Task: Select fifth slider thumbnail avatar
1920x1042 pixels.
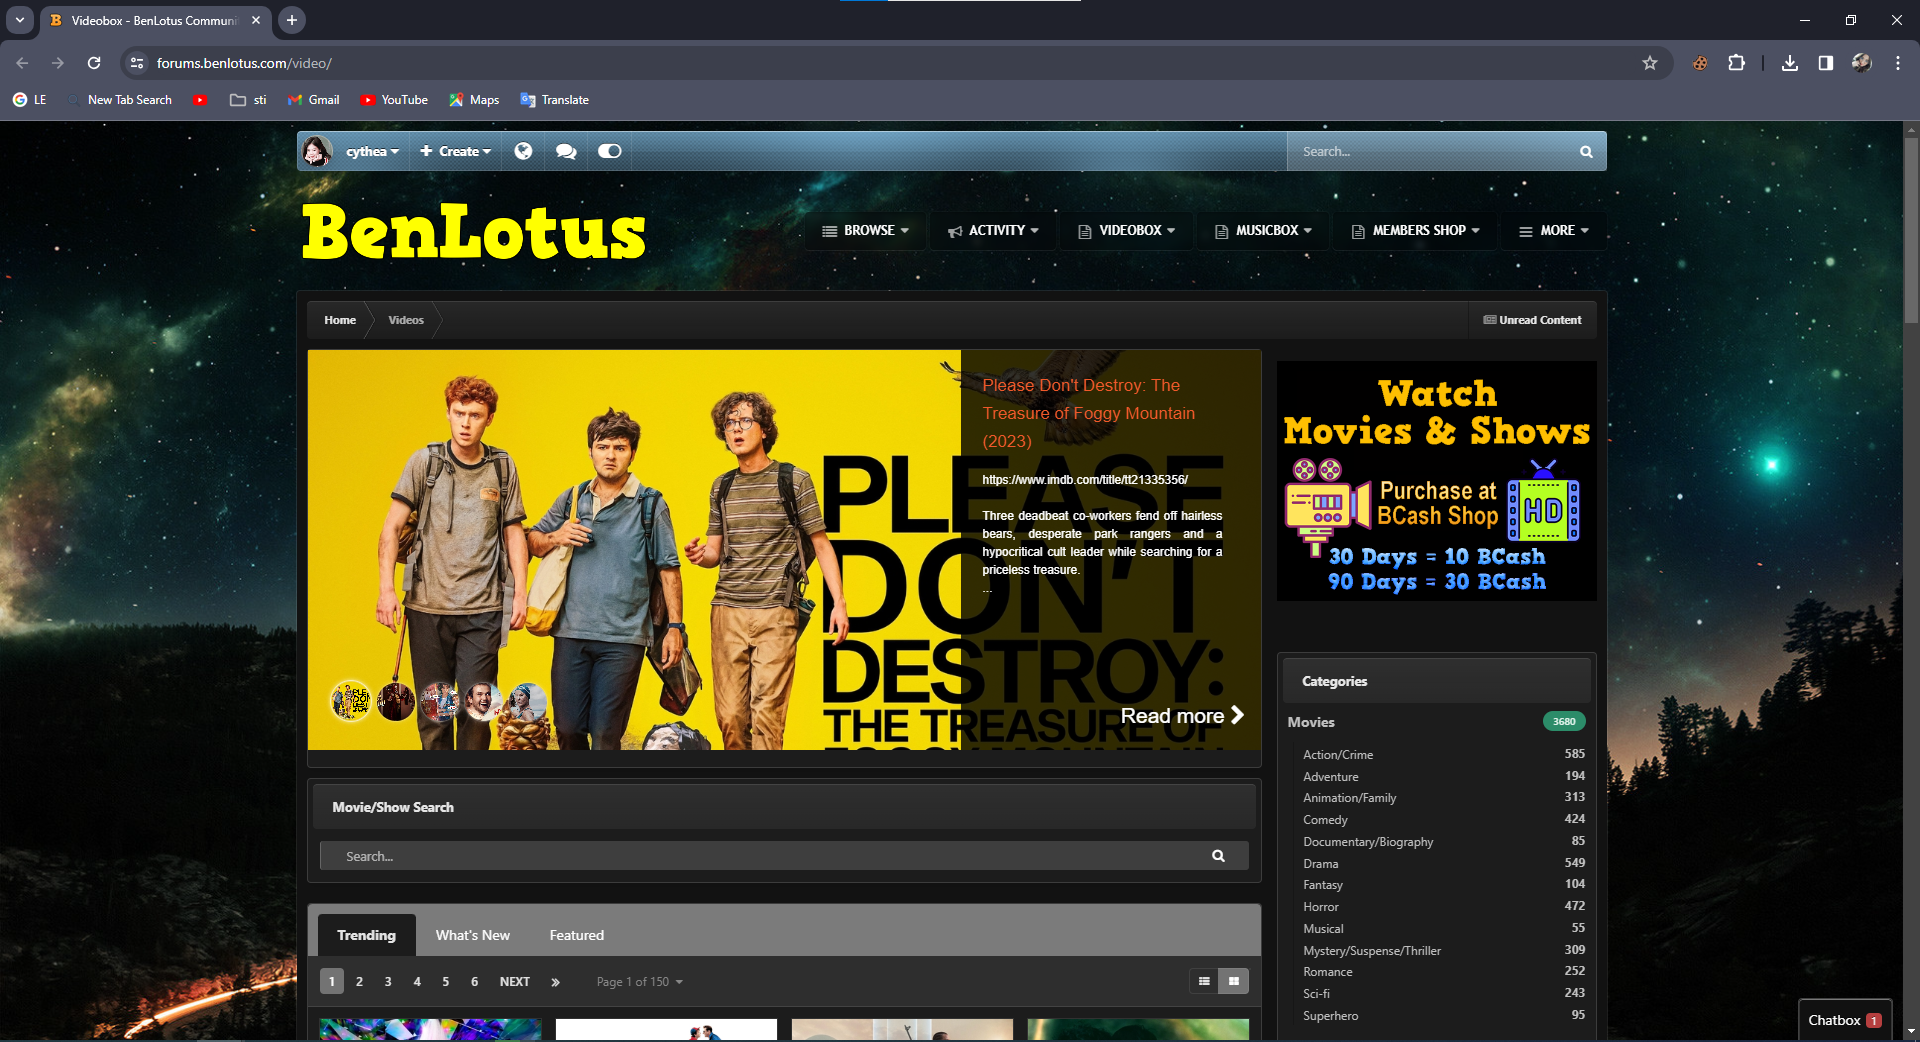Action: pos(526,701)
